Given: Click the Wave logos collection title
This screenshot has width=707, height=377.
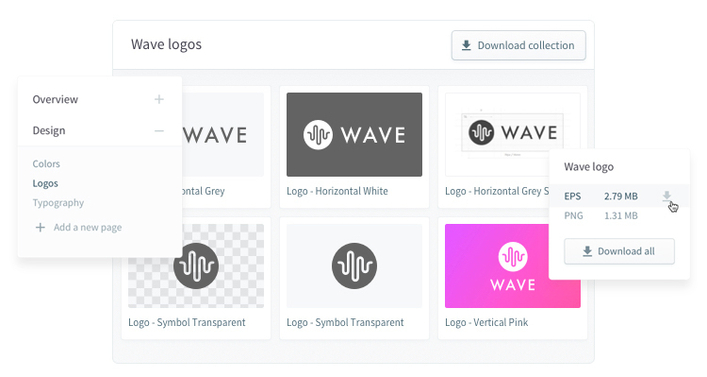Looking at the screenshot, I should 166,44.
